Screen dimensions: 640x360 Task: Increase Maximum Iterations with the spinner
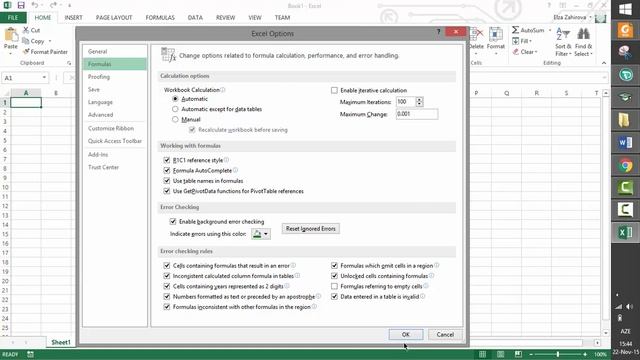pyautogui.click(x=419, y=99)
